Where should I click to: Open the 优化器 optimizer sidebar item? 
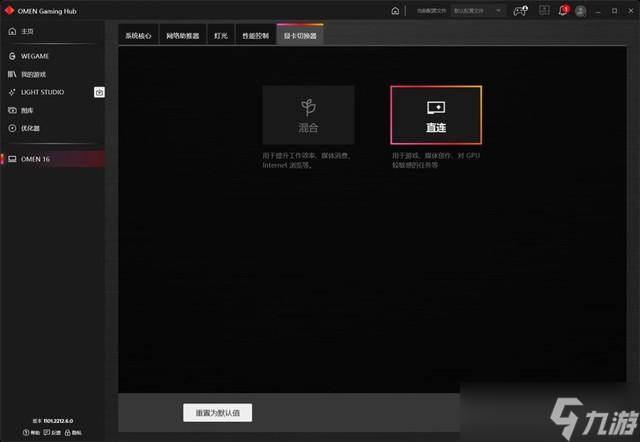coord(24,128)
